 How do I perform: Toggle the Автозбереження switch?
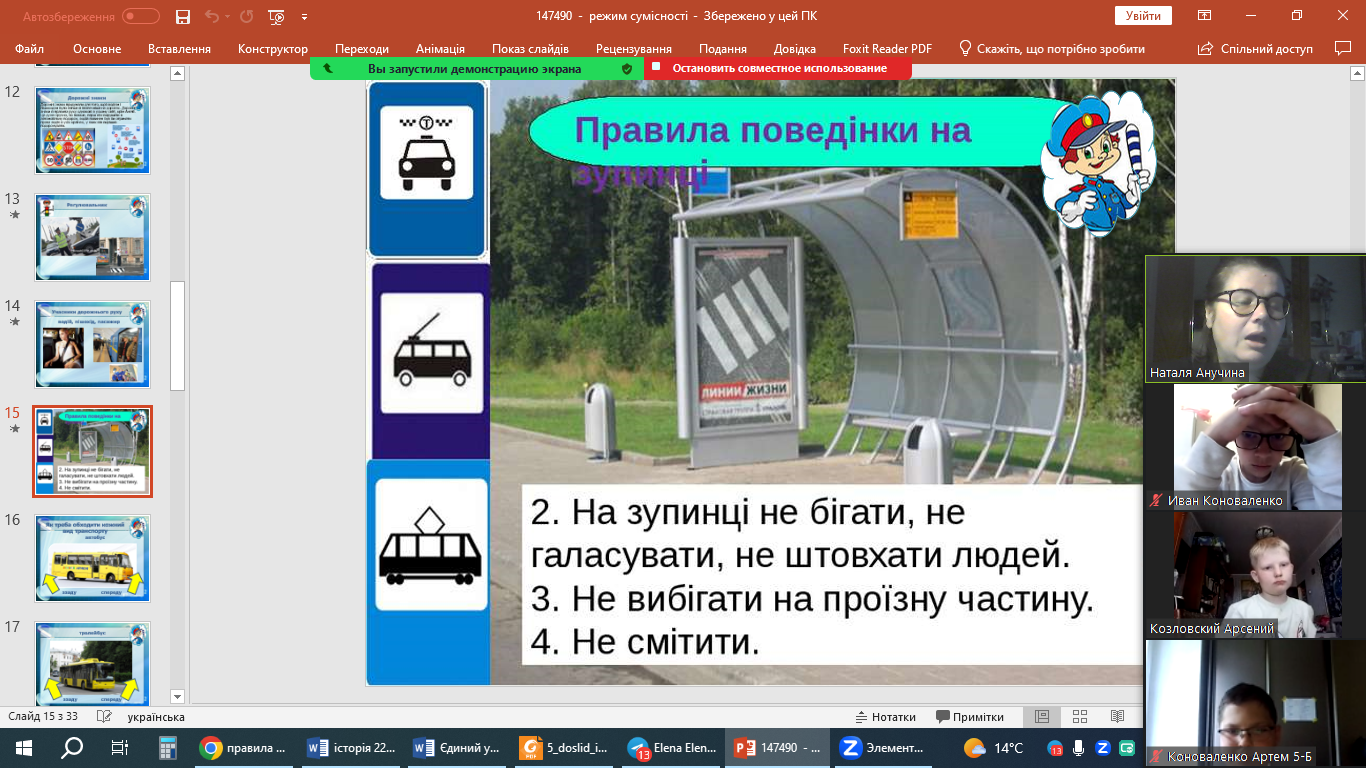click(141, 16)
